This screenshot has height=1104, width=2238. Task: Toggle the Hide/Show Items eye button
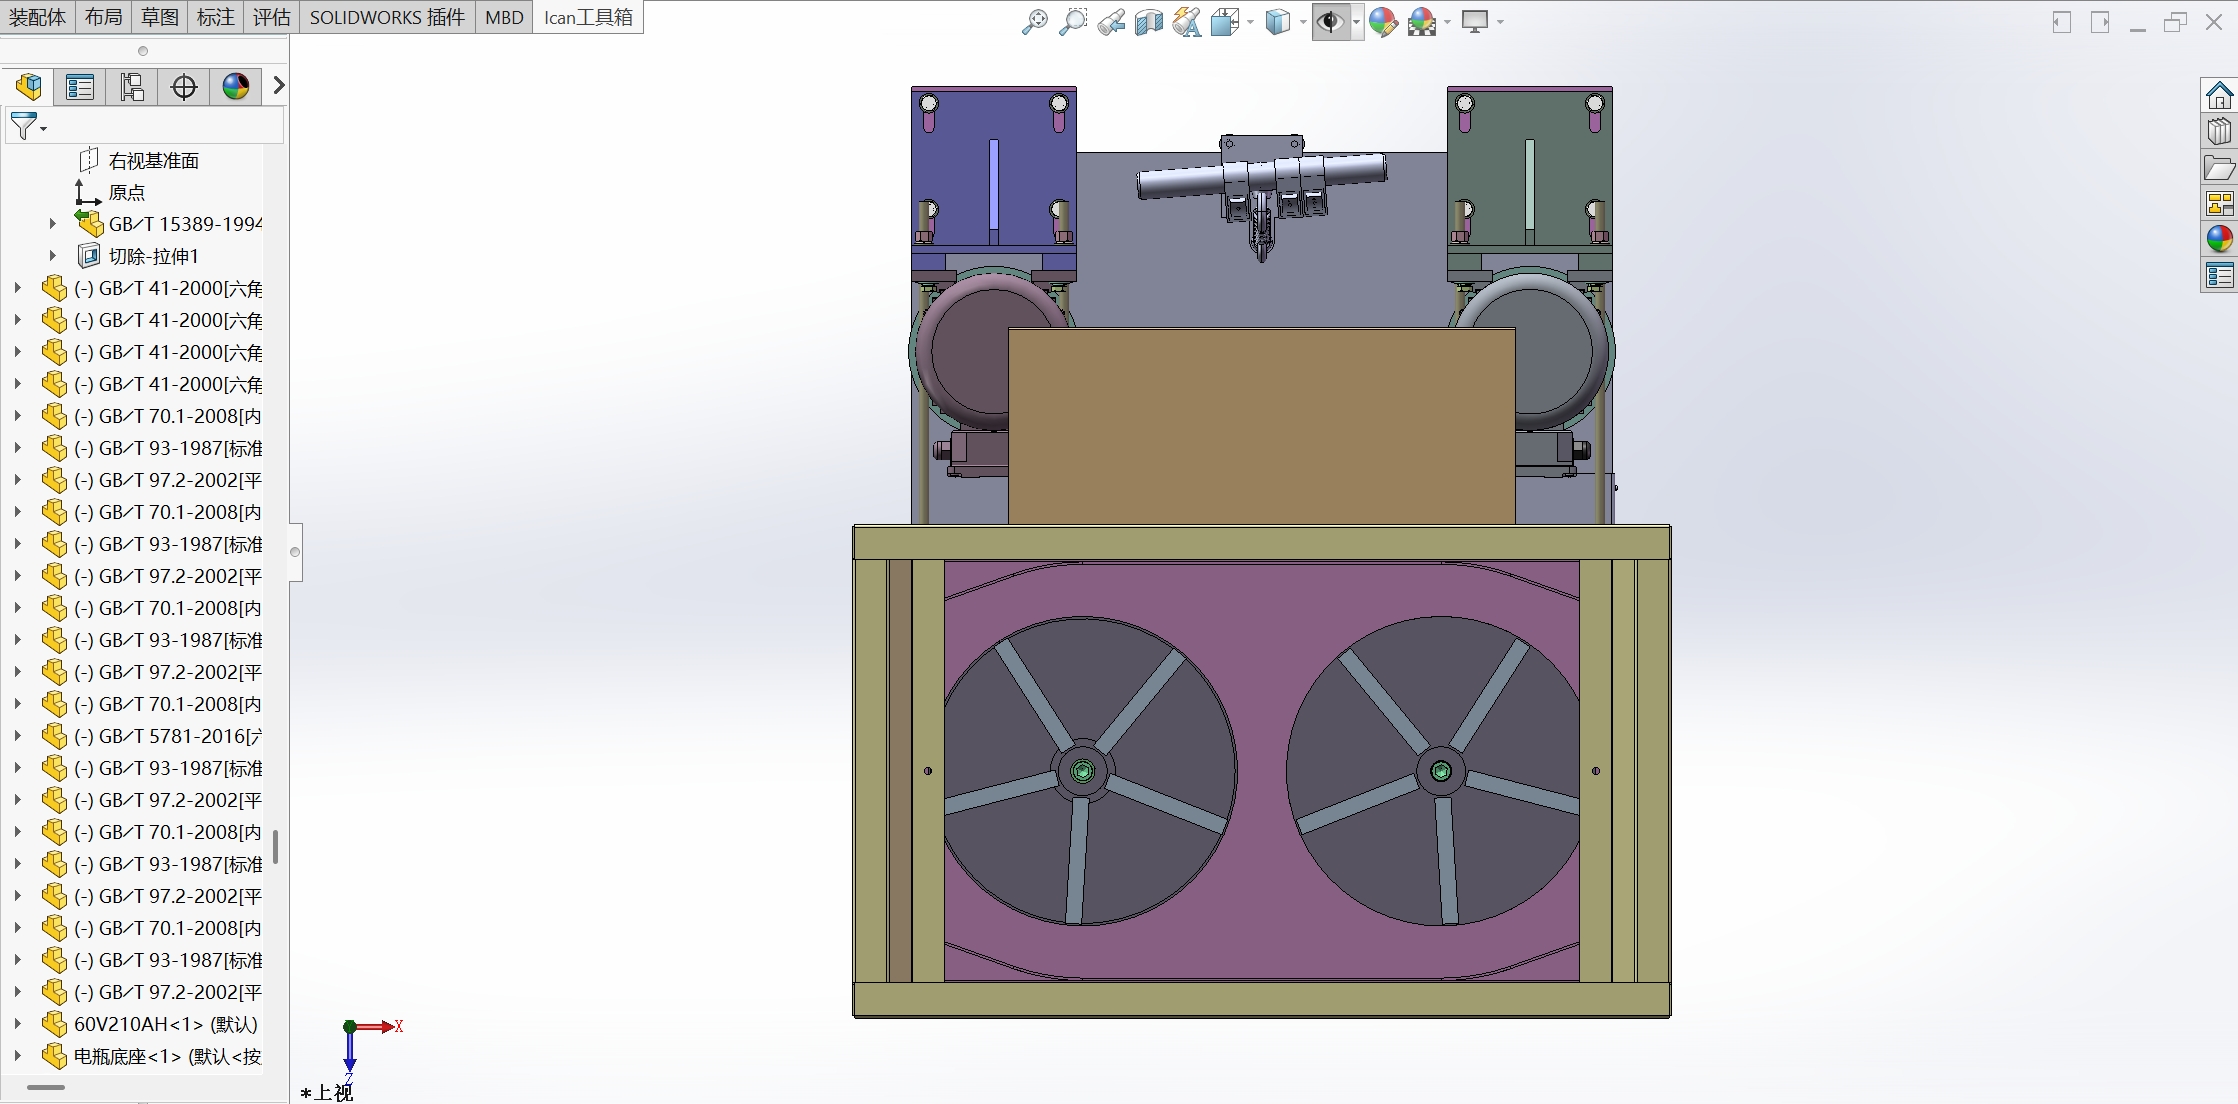coord(1330,21)
